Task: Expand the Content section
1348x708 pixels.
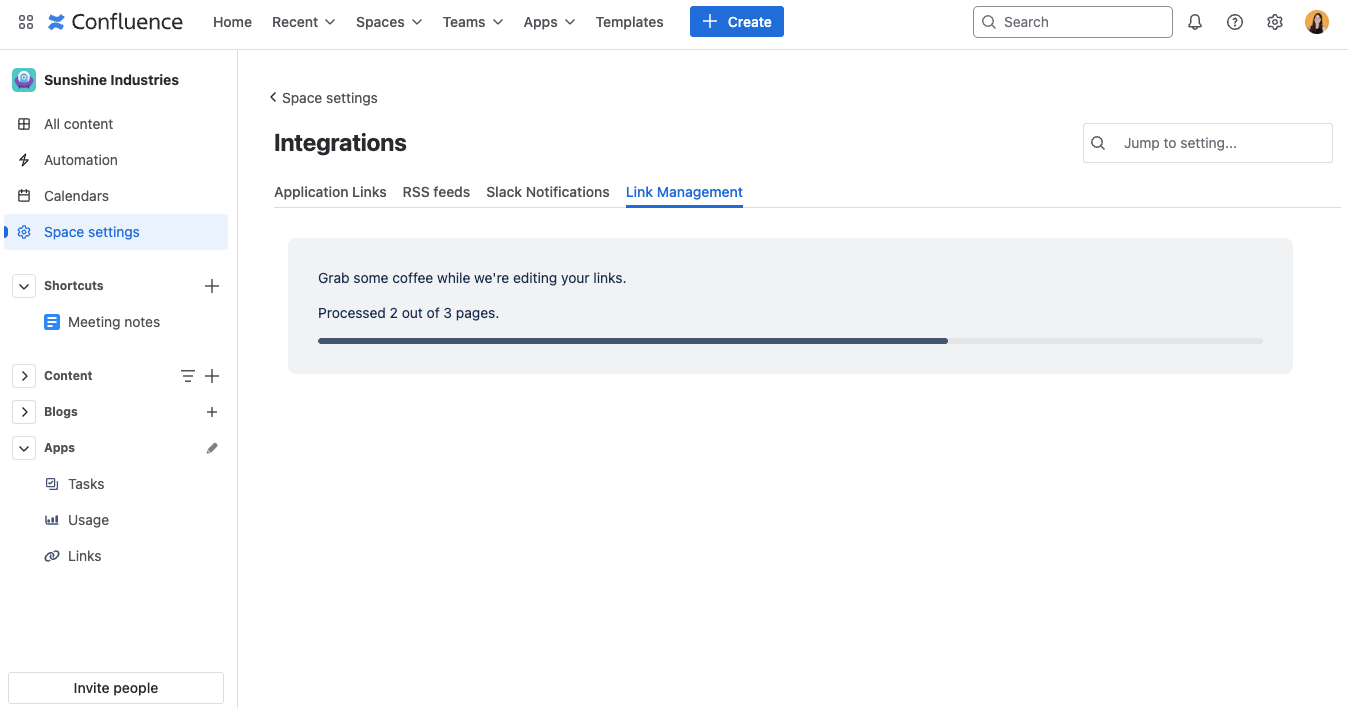Action: click(x=23, y=375)
